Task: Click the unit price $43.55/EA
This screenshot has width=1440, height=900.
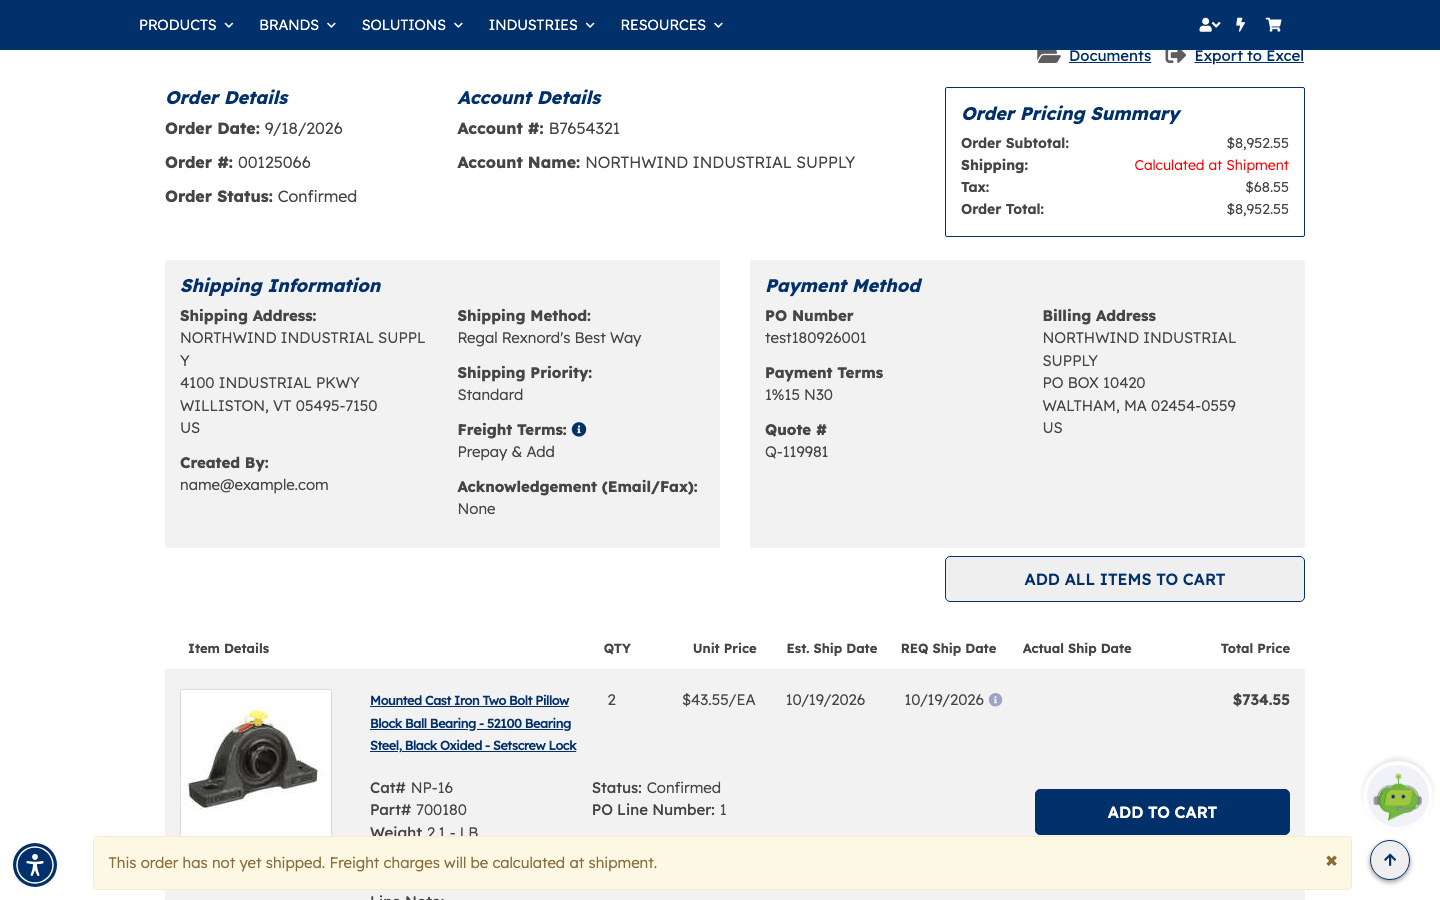Action: (x=719, y=700)
